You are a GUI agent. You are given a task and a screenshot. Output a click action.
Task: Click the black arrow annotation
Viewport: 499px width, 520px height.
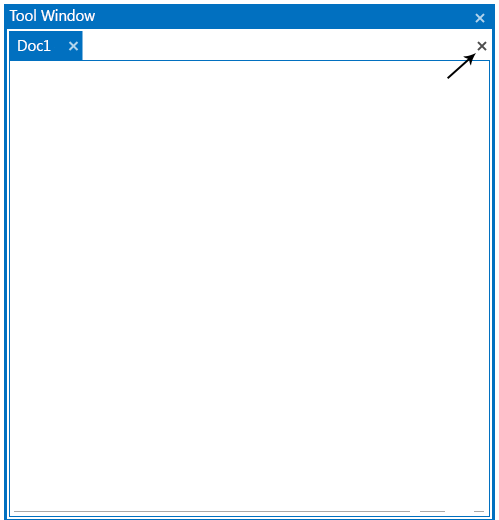[461, 66]
